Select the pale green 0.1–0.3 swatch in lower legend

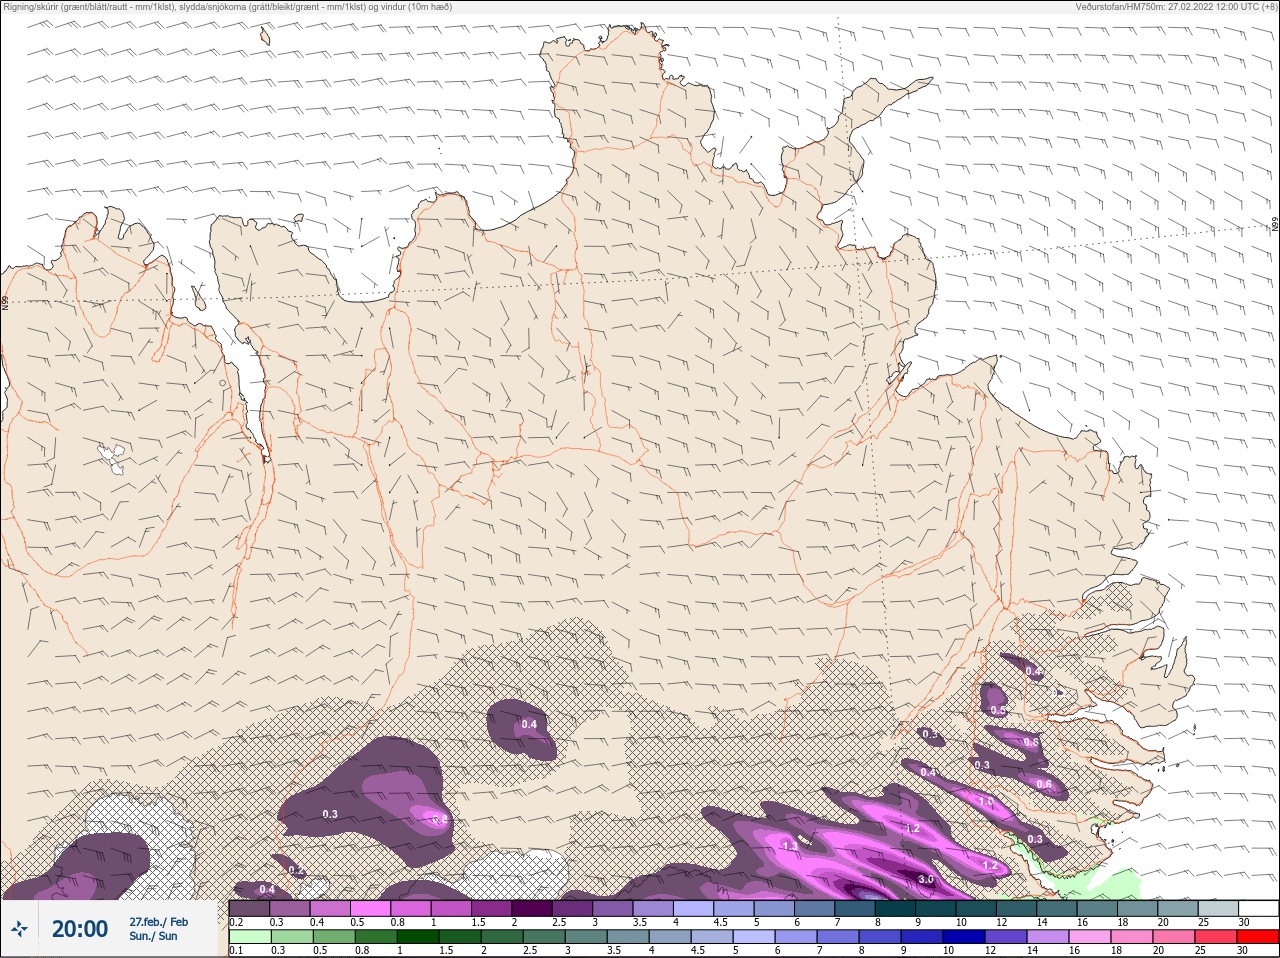(x=250, y=936)
